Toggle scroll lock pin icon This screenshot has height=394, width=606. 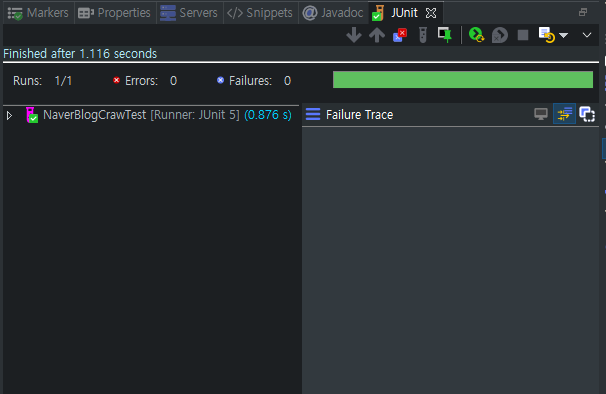(444, 34)
